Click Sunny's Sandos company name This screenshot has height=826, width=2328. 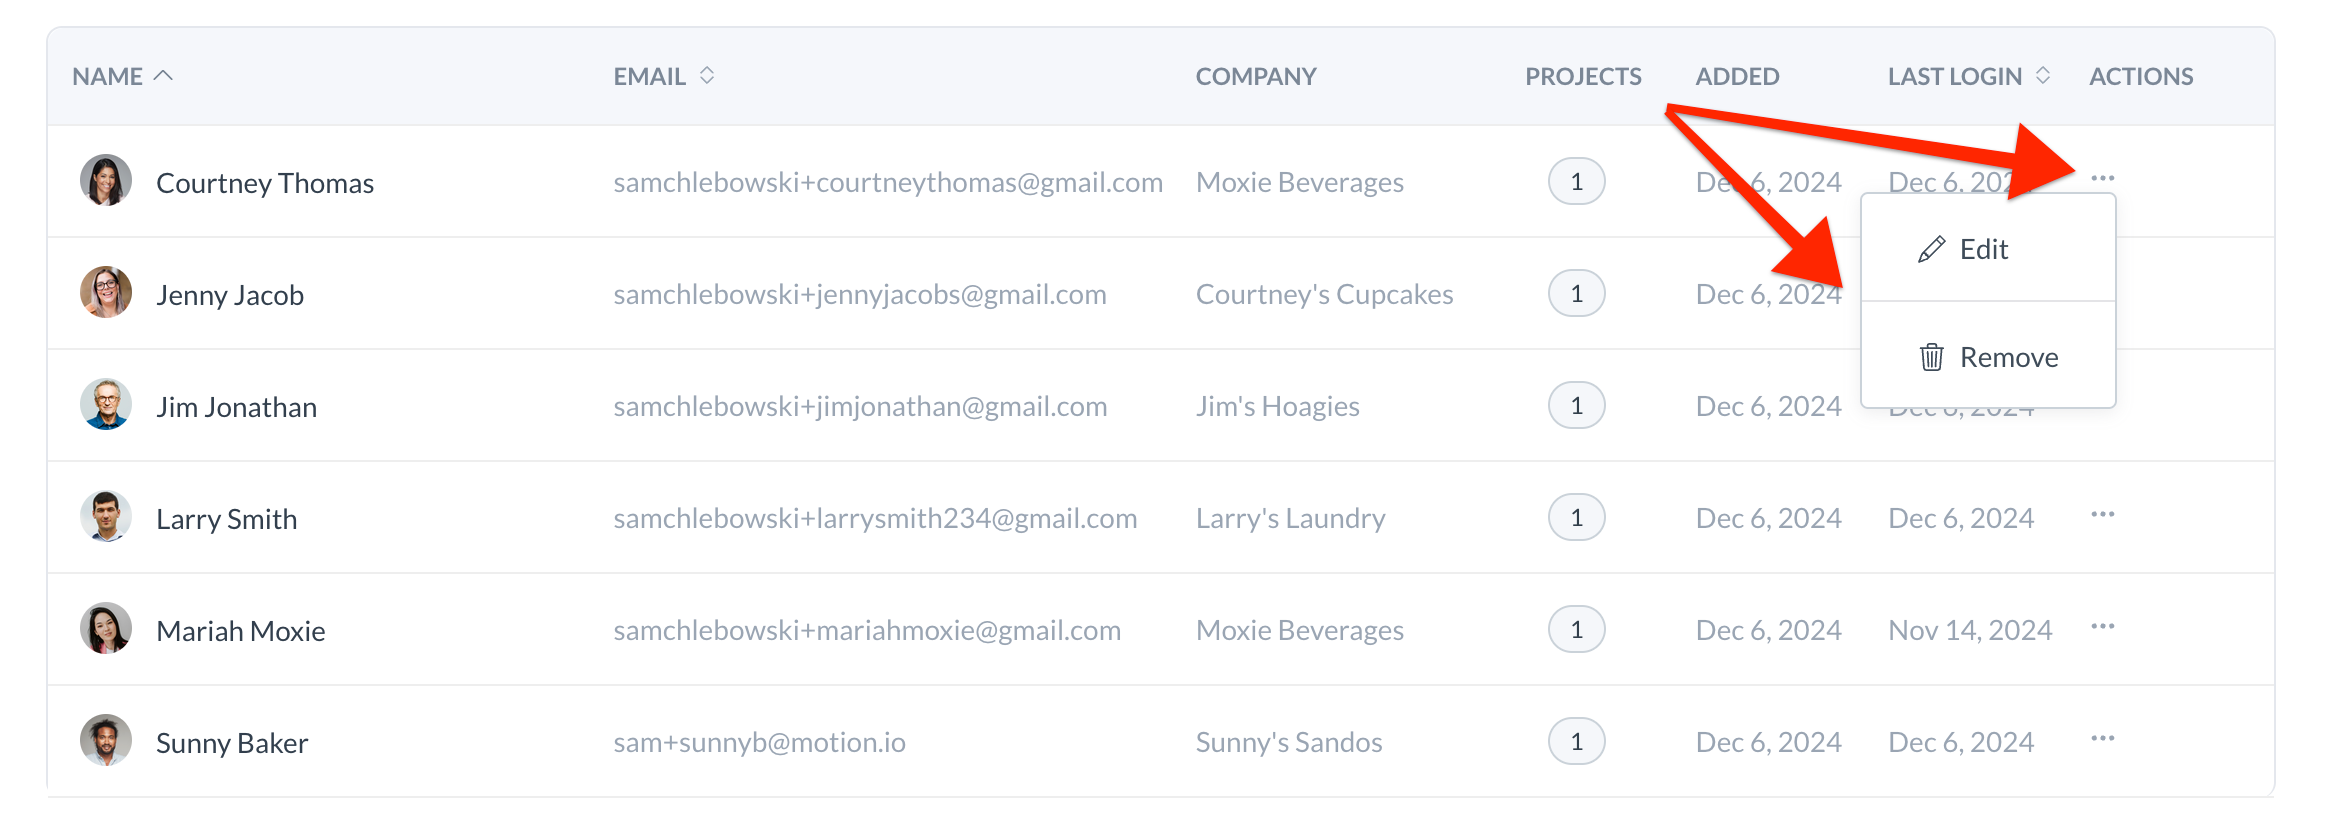[x=1288, y=742]
